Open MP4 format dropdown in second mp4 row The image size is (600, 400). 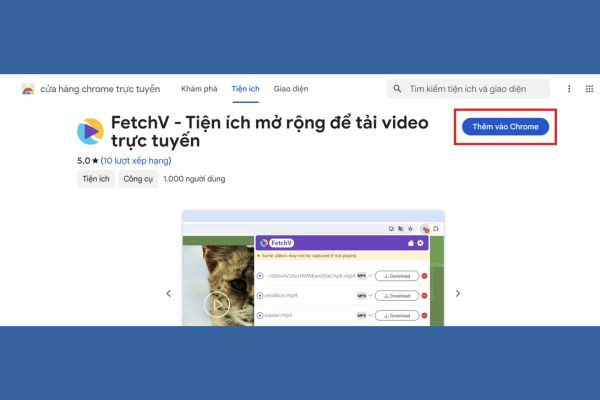(x=364, y=296)
